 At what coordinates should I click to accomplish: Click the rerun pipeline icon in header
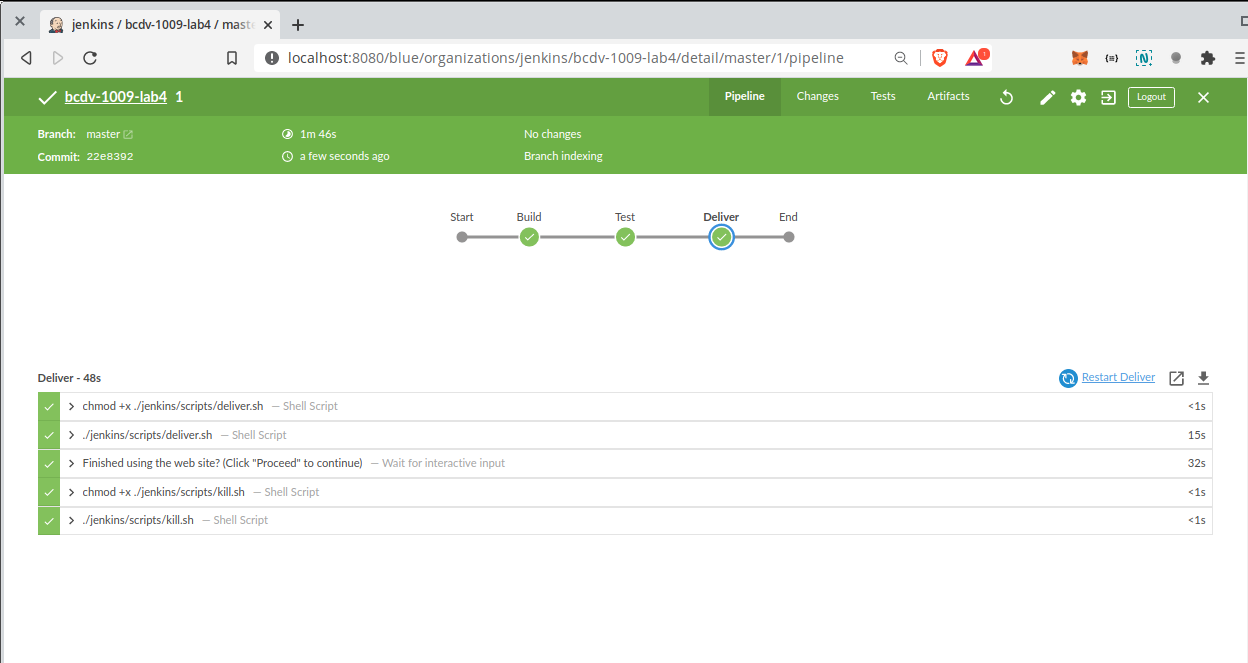click(x=1007, y=97)
